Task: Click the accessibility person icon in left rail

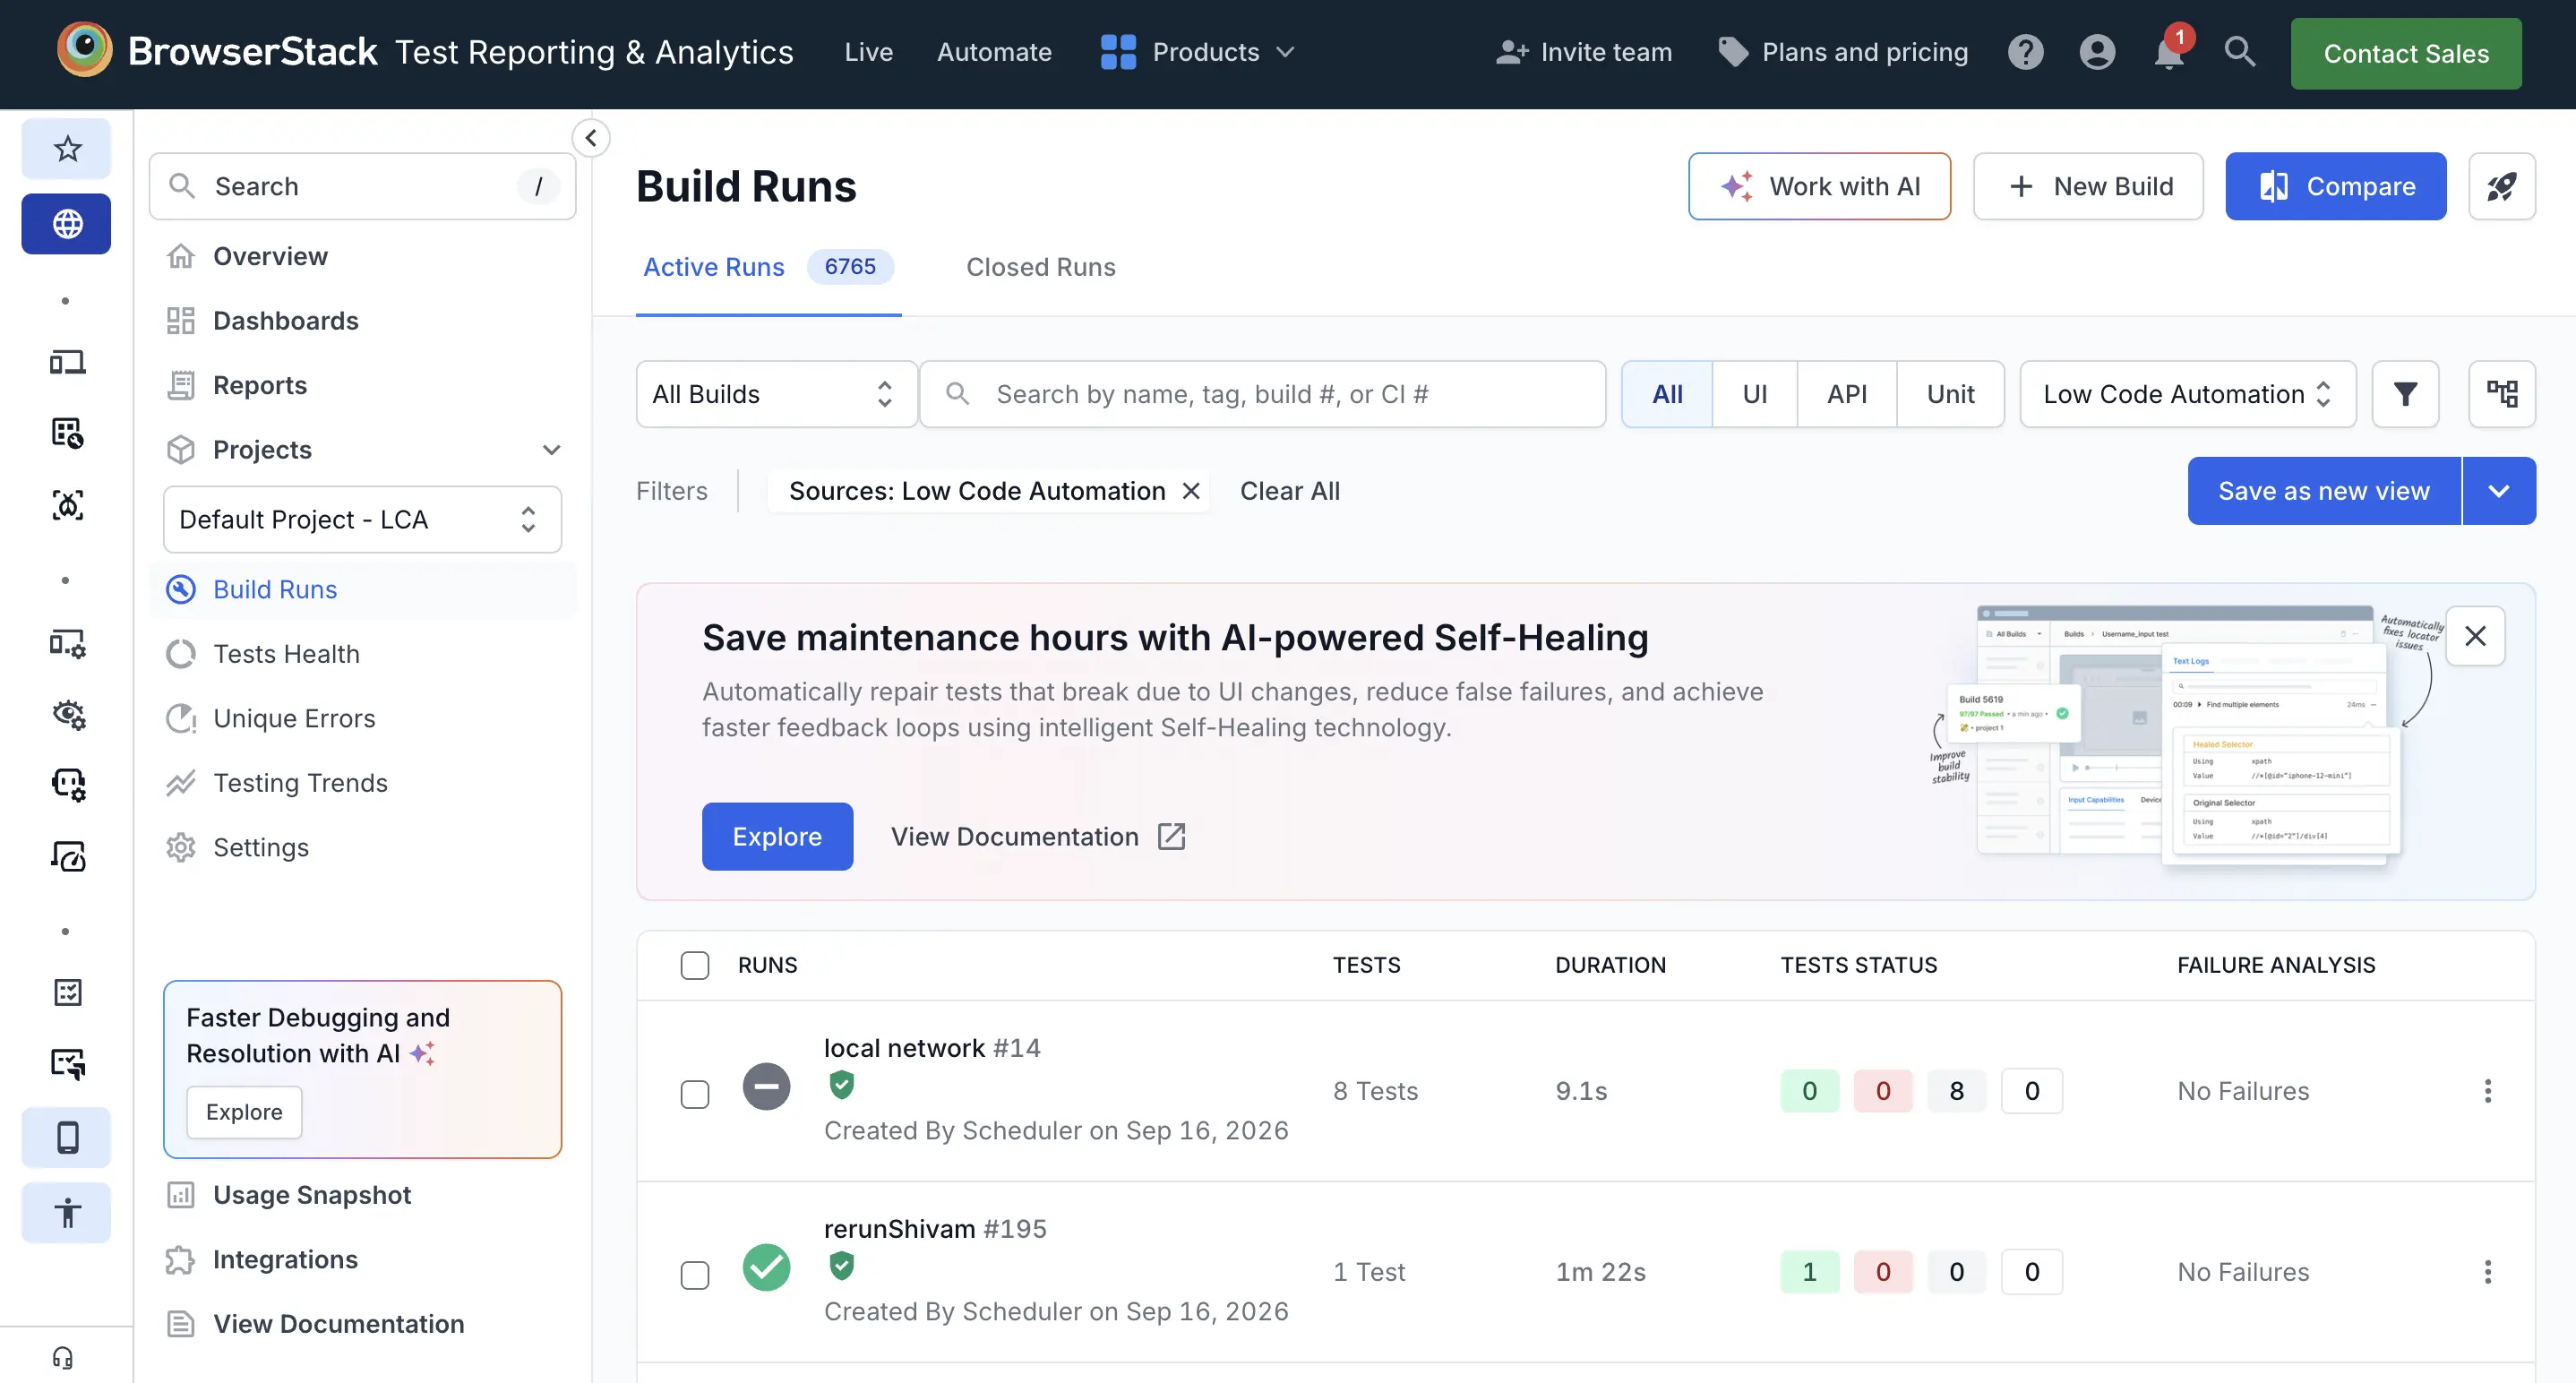Action: click(x=67, y=1213)
